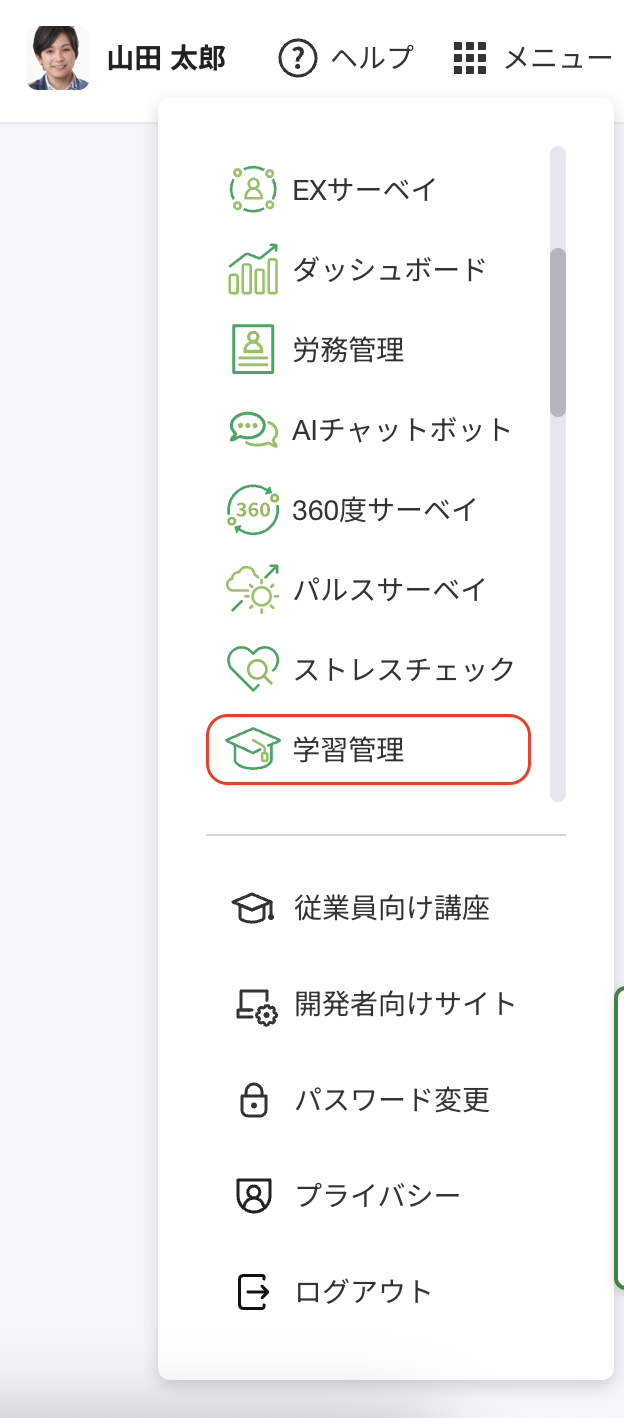The height and width of the screenshot is (1418, 624).
Task: Click the EXサーベイ icon
Action: point(253,189)
